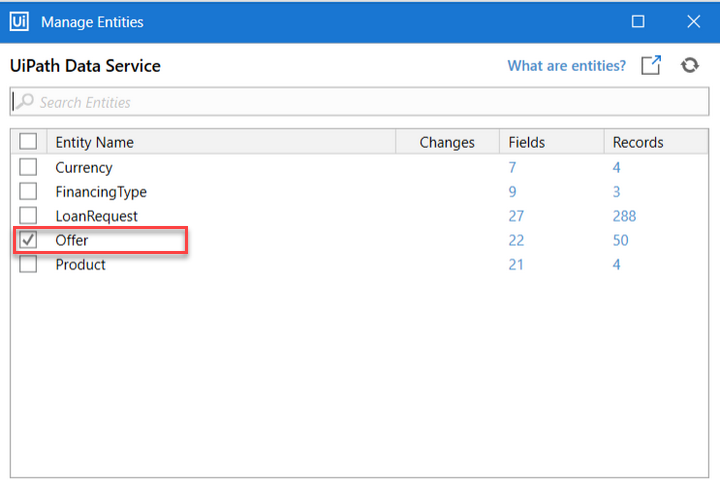Image resolution: width=721 pixels, height=480 pixels.
Task: Toggle the select-all entities checkbox
Action: tap(28, 142)
